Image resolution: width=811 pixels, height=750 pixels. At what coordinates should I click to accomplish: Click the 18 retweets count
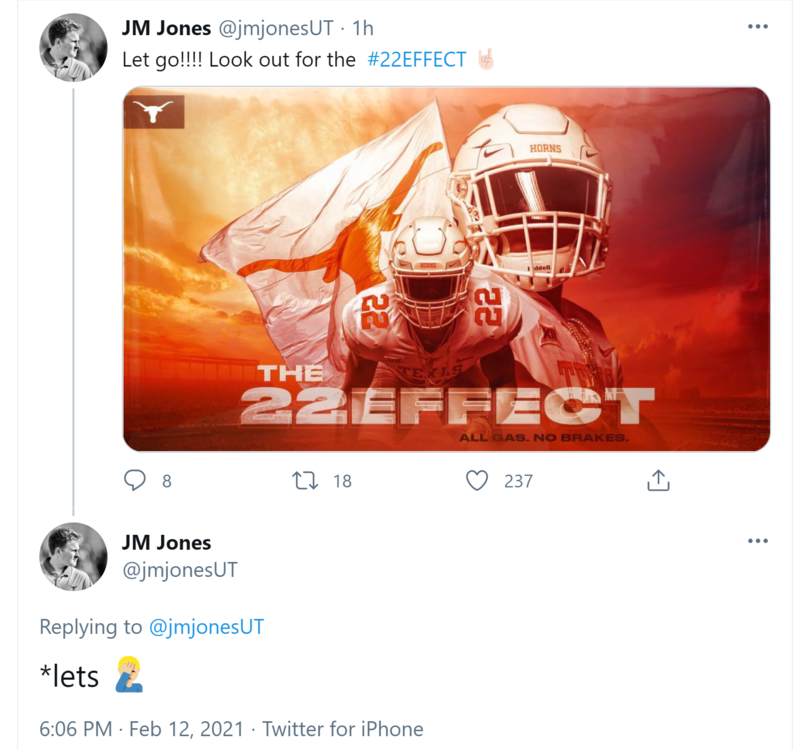[x=342, y=481]
